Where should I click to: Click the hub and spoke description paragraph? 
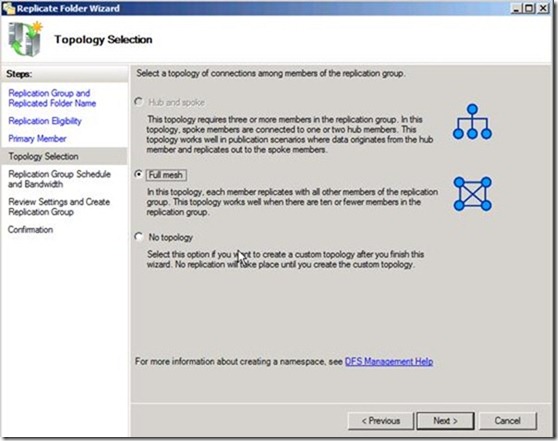coord(290,134)
